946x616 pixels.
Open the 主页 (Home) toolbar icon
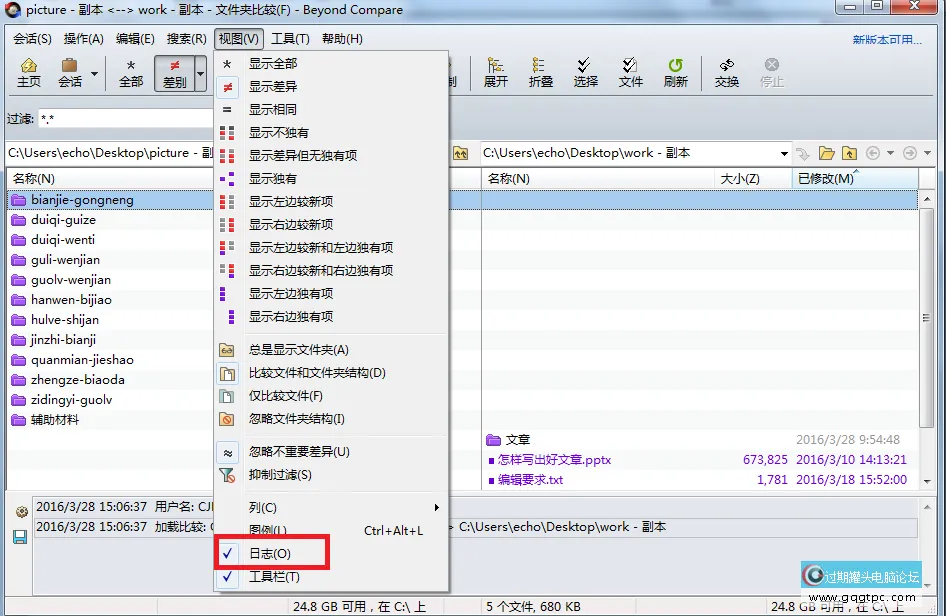29,72
